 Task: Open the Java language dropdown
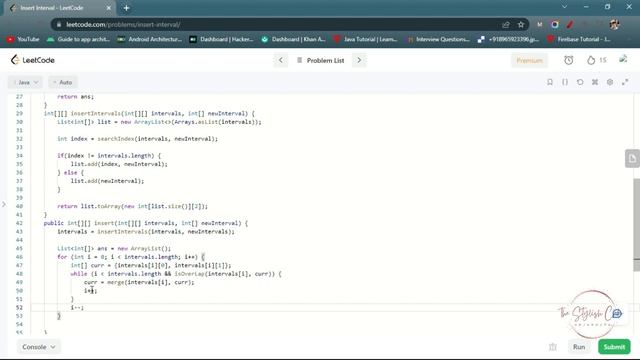(25, 82)
